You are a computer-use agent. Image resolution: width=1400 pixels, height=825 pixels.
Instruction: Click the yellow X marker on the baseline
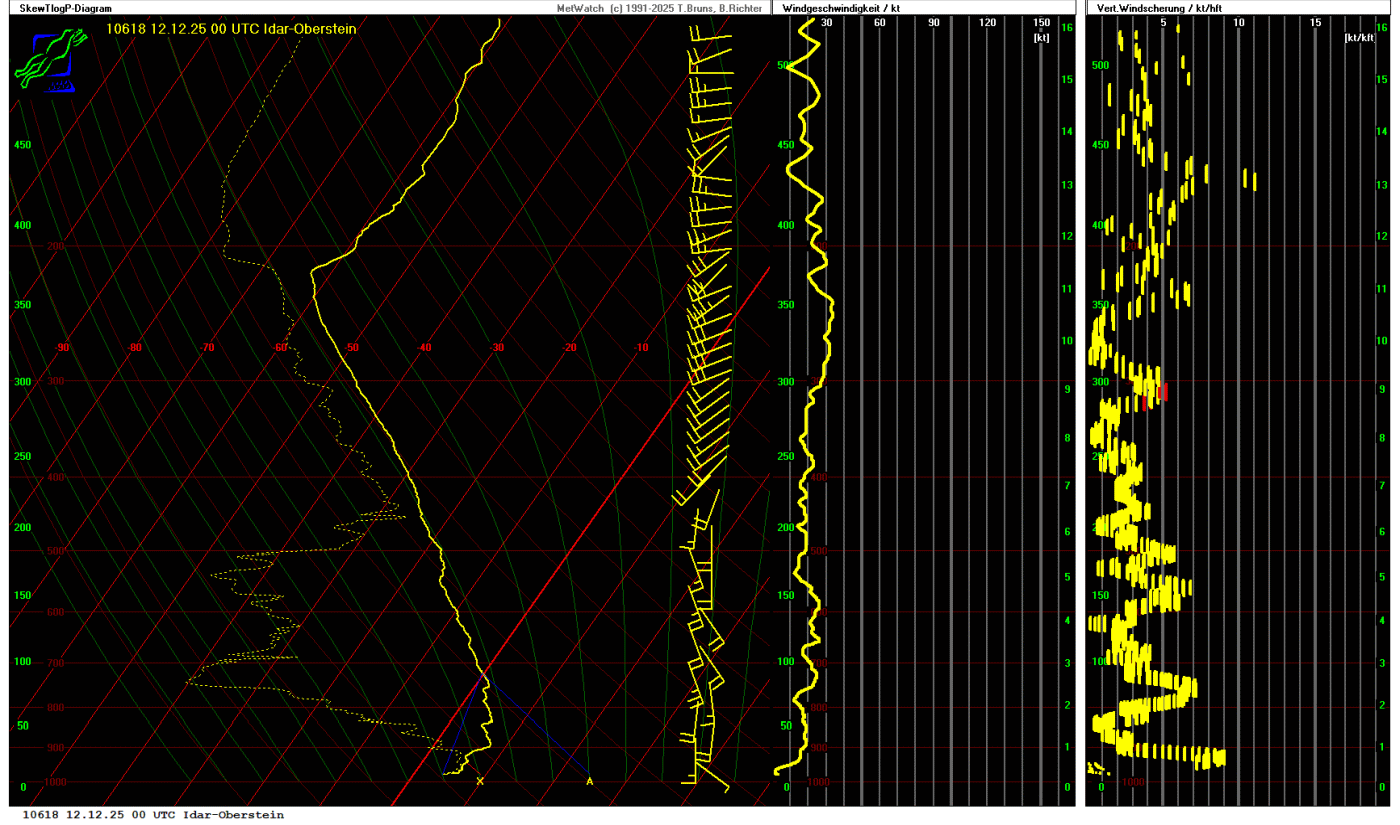click(480, 781)
